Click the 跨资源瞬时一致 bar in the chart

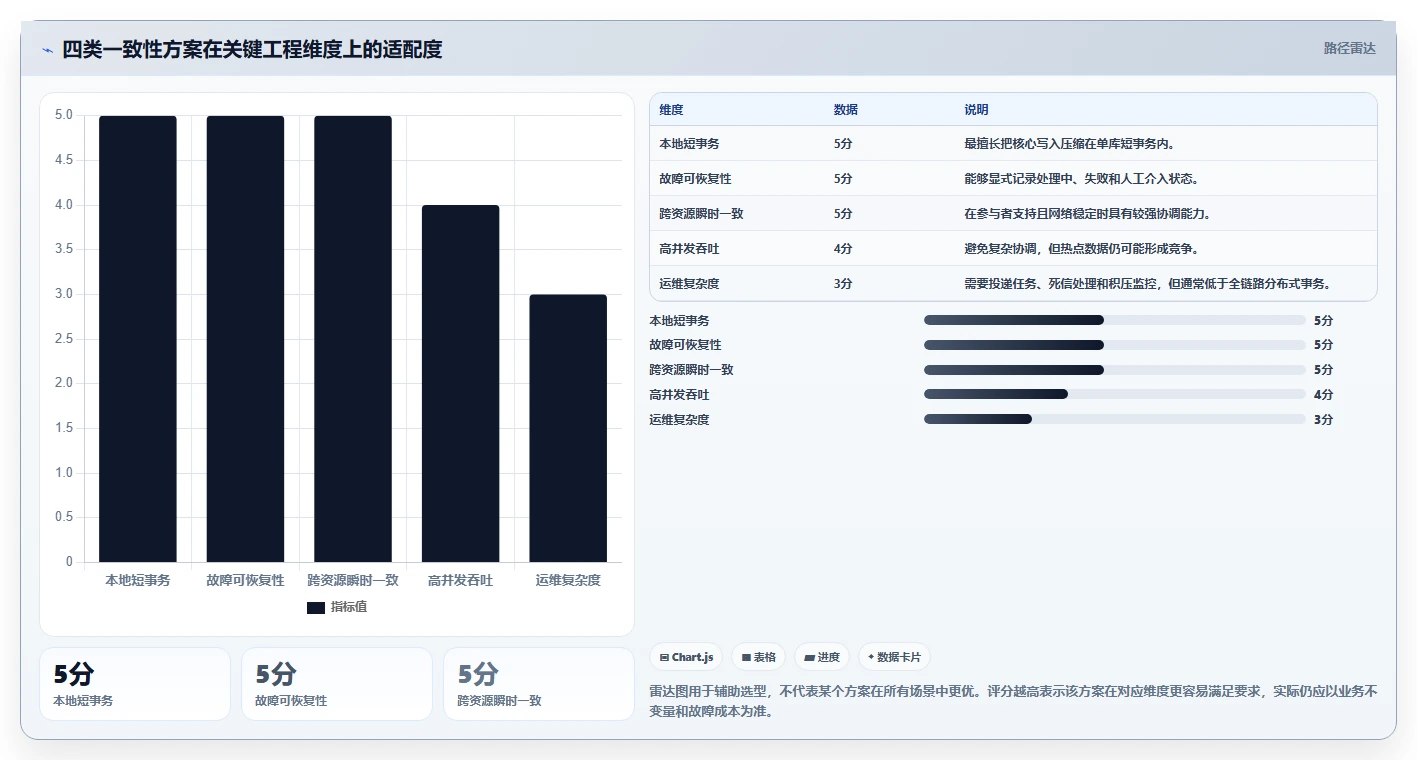(x=353, y=339)
